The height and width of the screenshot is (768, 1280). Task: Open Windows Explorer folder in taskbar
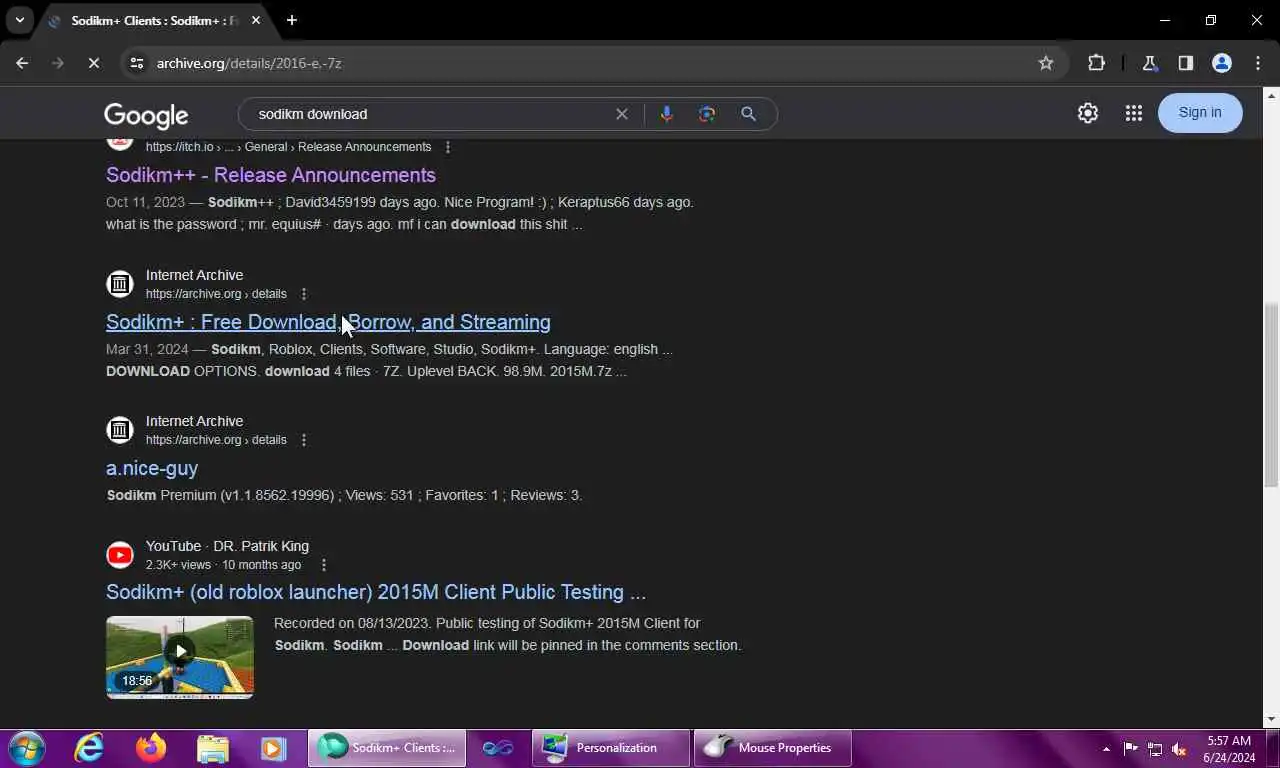[x=212, y=748]
